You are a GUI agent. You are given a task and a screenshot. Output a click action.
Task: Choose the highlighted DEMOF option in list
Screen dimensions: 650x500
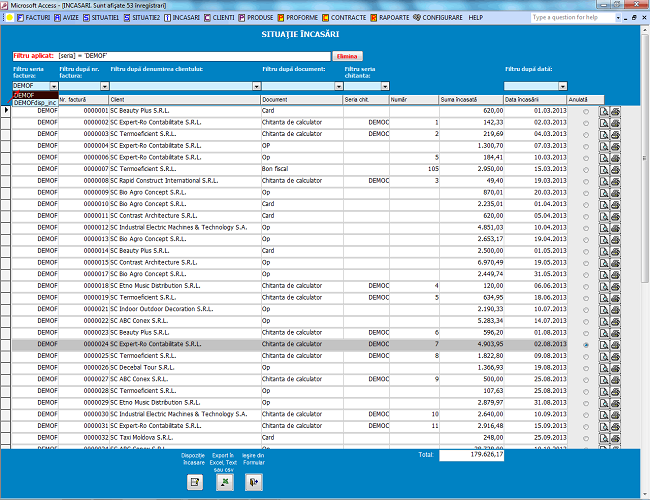(x=35, y=95)
